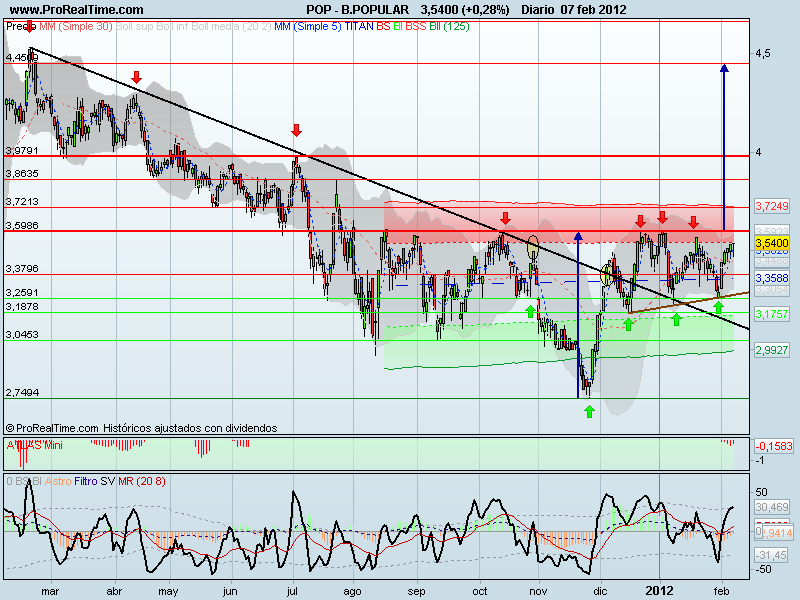Click the 30,469 oscillator value tag
This screenshot has height=600, width=800.
click(771, 507)
